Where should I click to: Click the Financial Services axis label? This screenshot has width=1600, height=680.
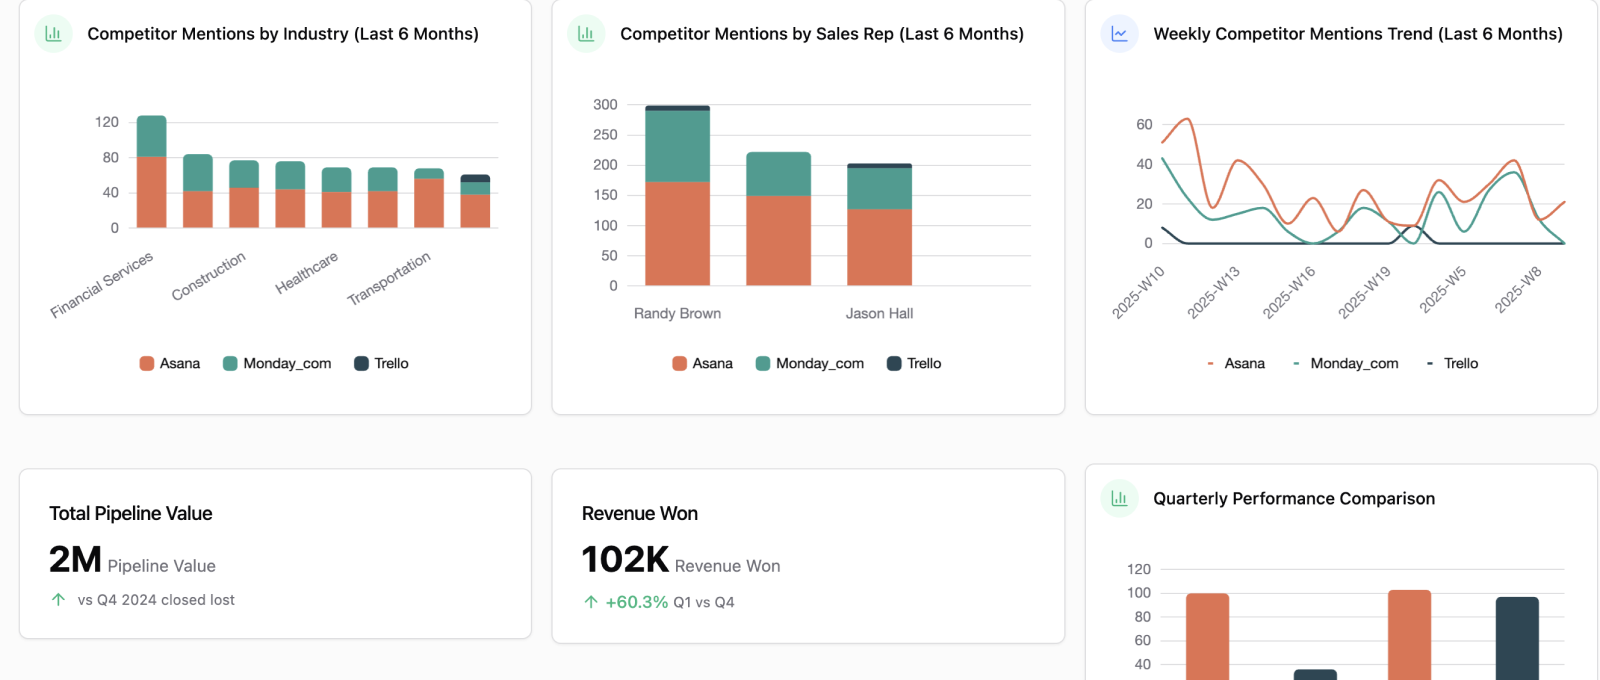coord(102,285)
